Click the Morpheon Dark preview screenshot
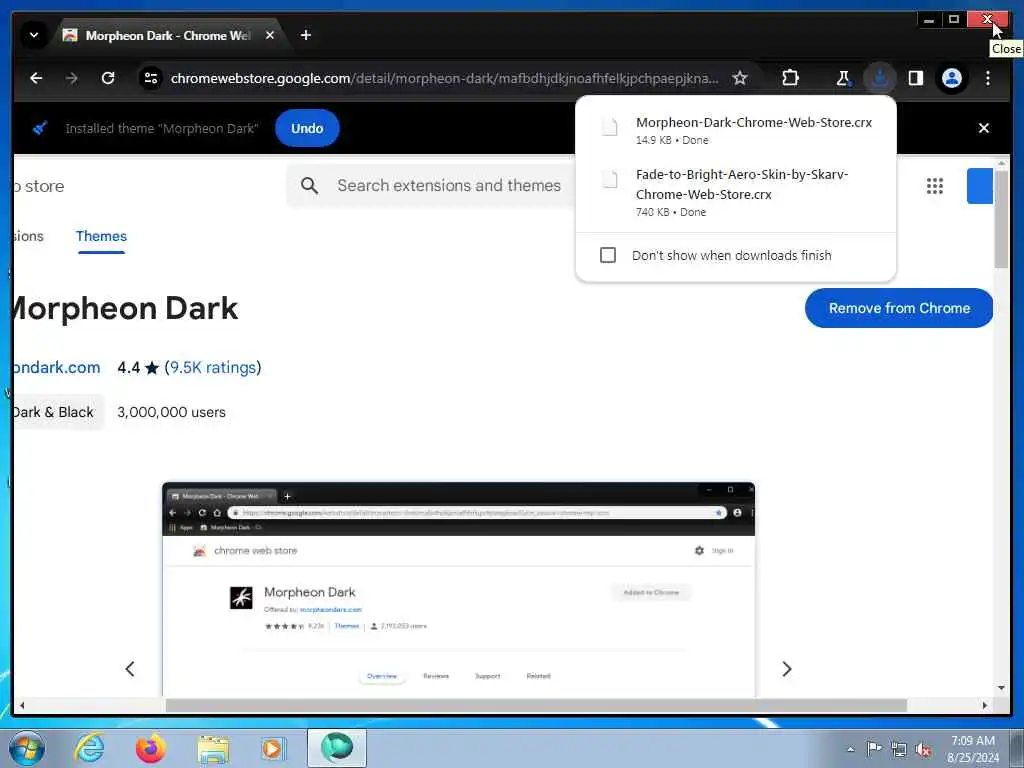 tap(458, 589)
